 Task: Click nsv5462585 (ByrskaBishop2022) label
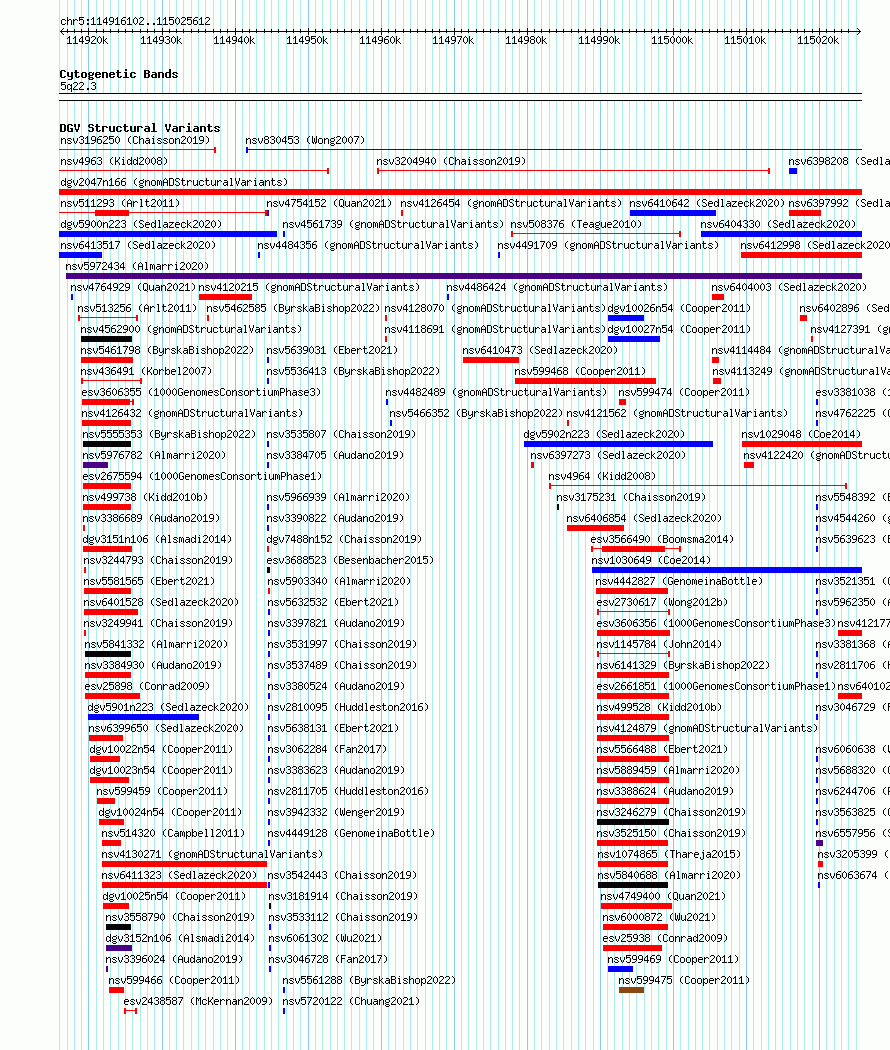click(x=293, y=308)
